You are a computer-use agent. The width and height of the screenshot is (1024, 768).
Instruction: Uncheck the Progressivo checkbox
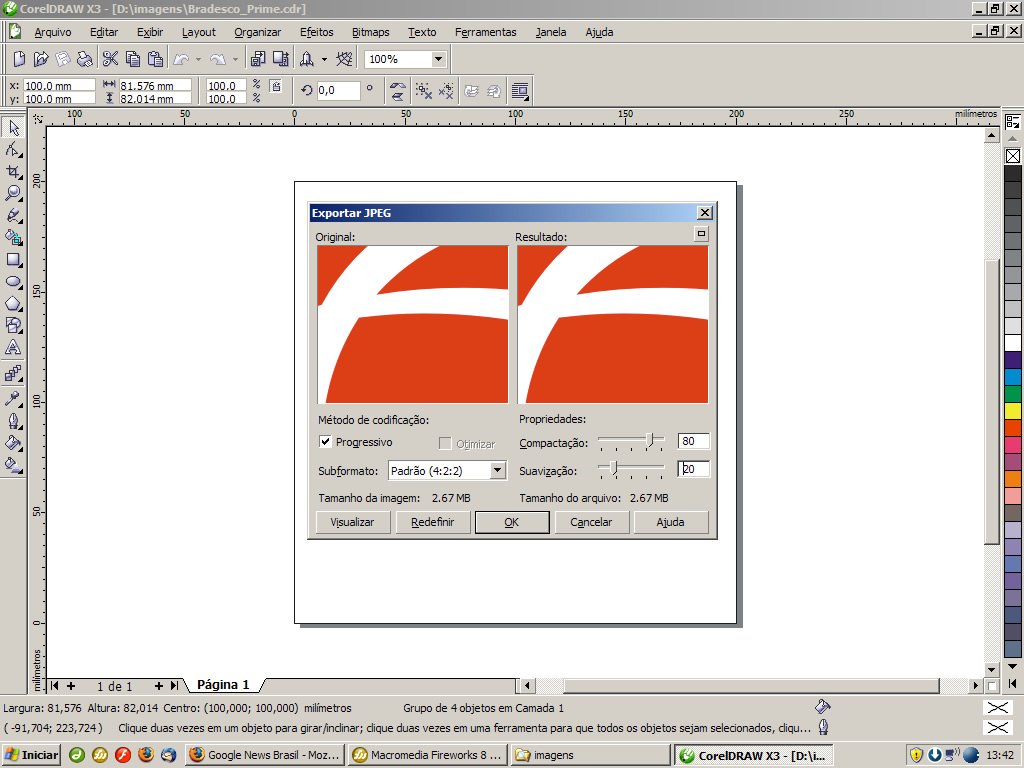325,441
